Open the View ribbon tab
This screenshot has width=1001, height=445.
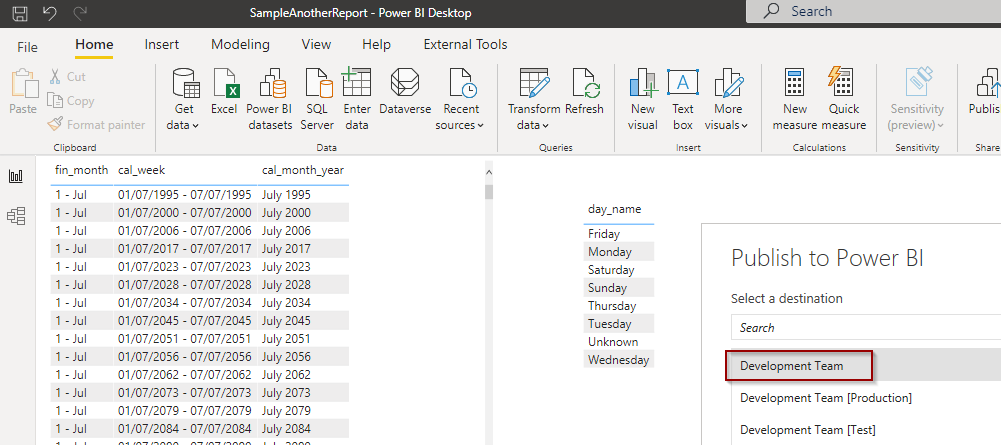click(316, 45)
